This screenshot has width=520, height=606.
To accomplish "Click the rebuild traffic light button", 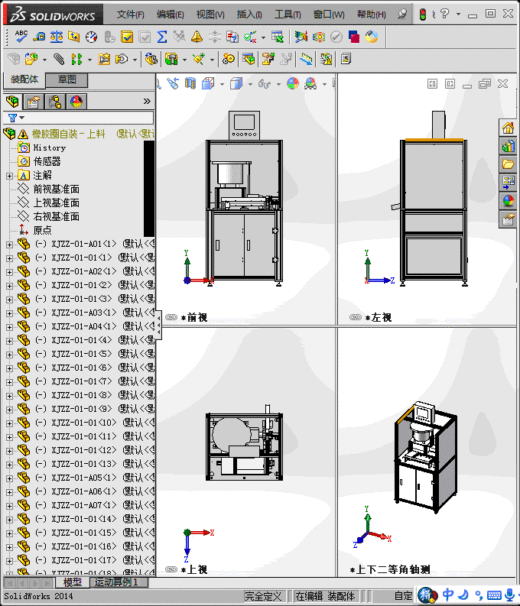I will 423,15.
